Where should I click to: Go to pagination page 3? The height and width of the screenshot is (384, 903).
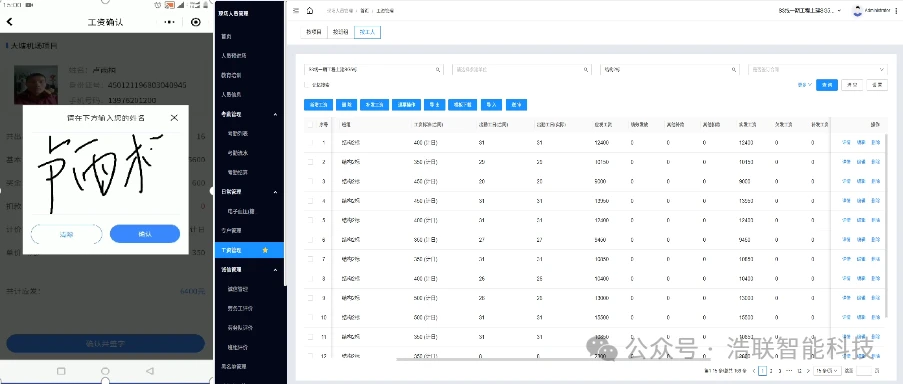780,371
